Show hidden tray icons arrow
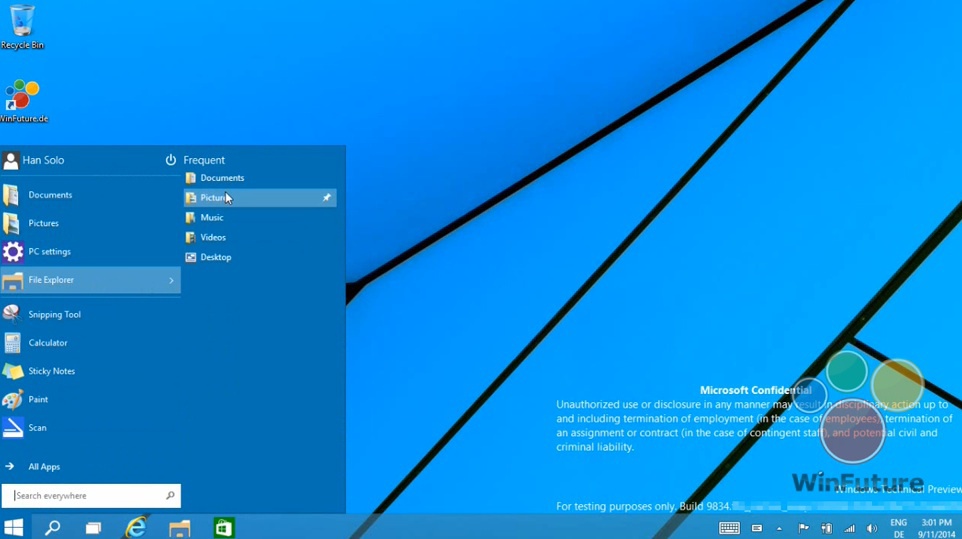Screen dimensions: 962x539 (779, 528)
